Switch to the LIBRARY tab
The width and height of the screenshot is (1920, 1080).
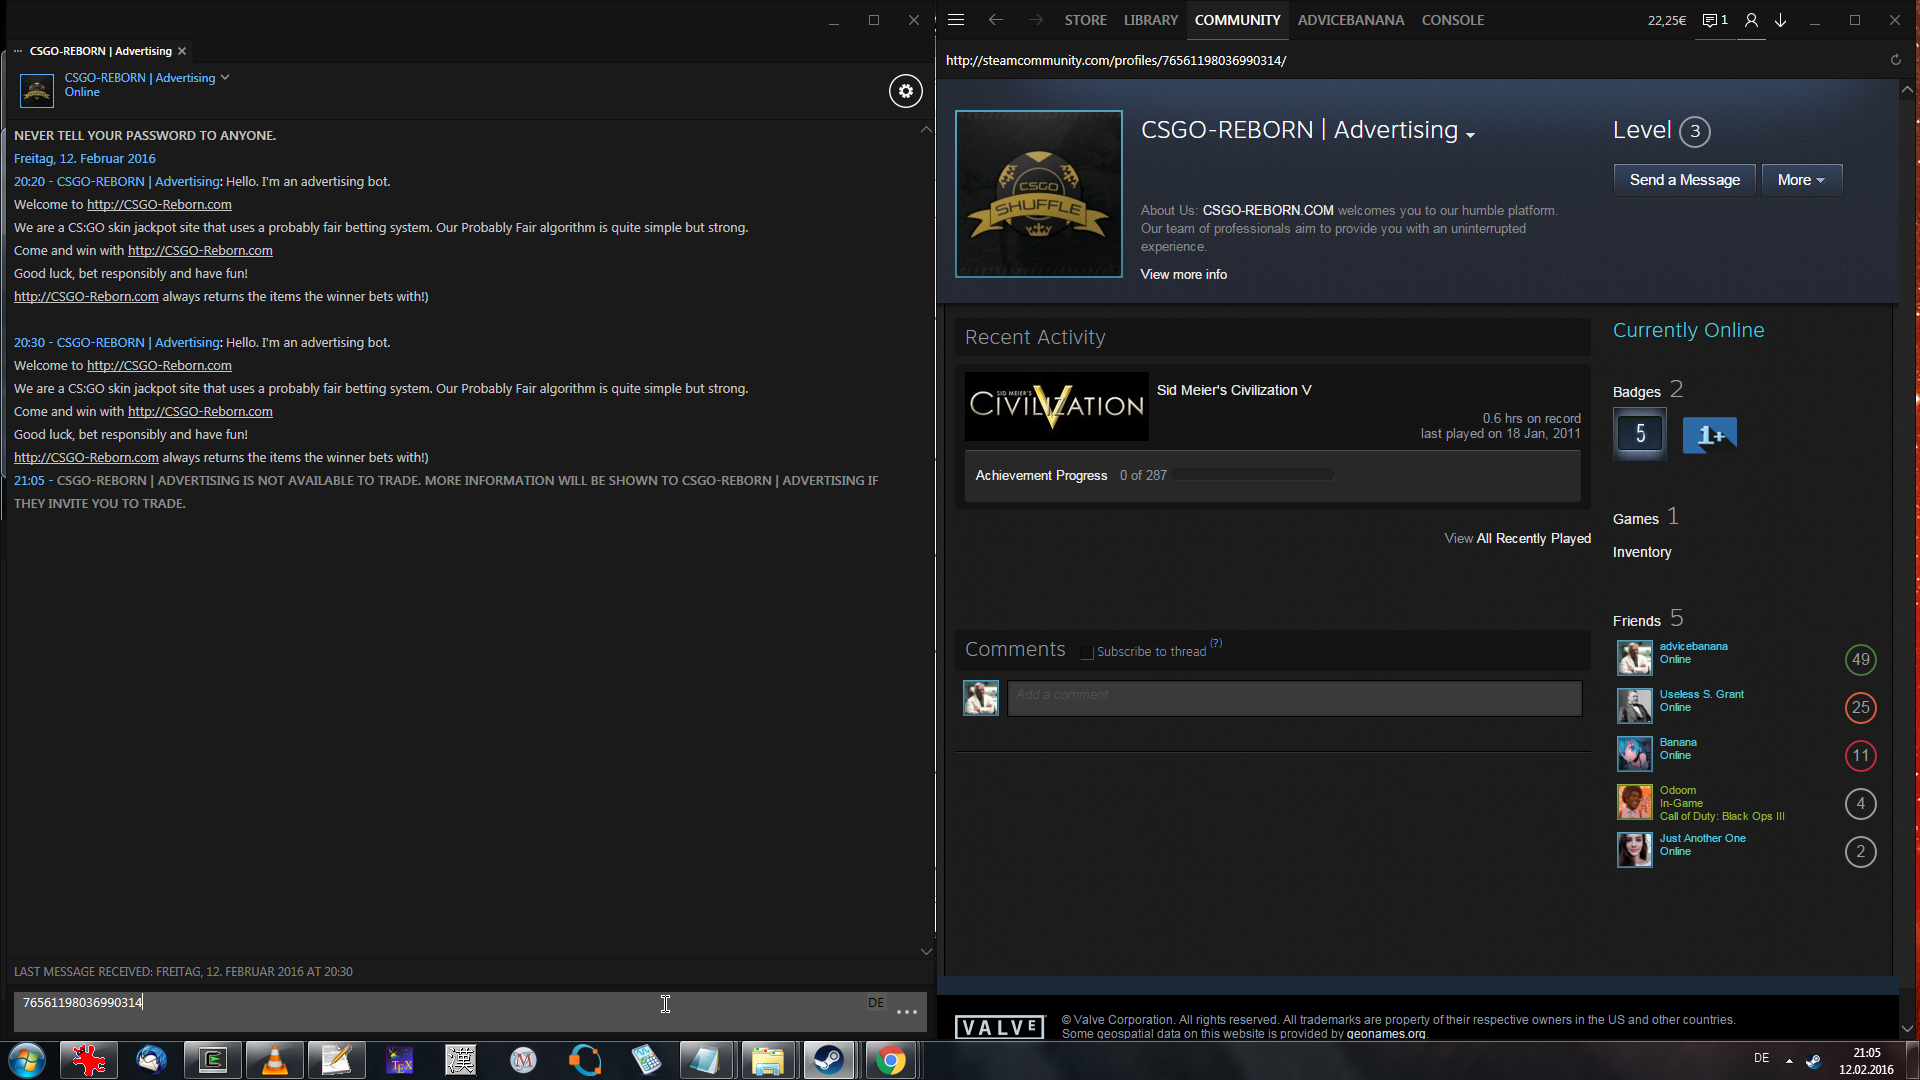pyautogui.click(x=1150, y=20)
